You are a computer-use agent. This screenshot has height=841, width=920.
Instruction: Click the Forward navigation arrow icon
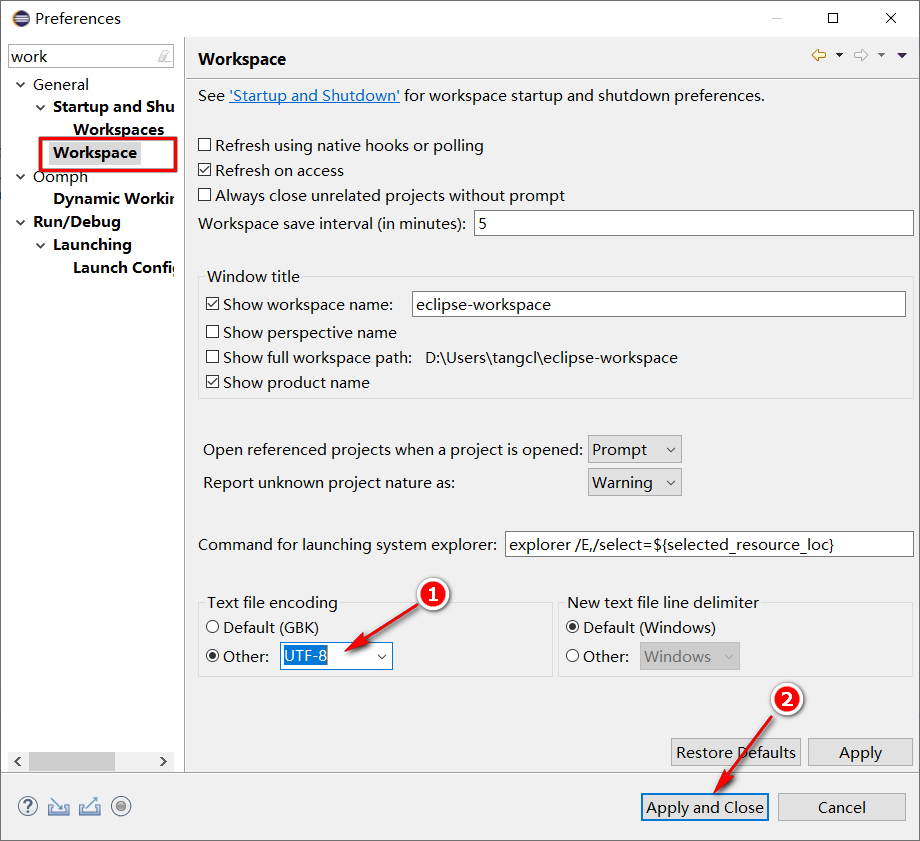860,56
